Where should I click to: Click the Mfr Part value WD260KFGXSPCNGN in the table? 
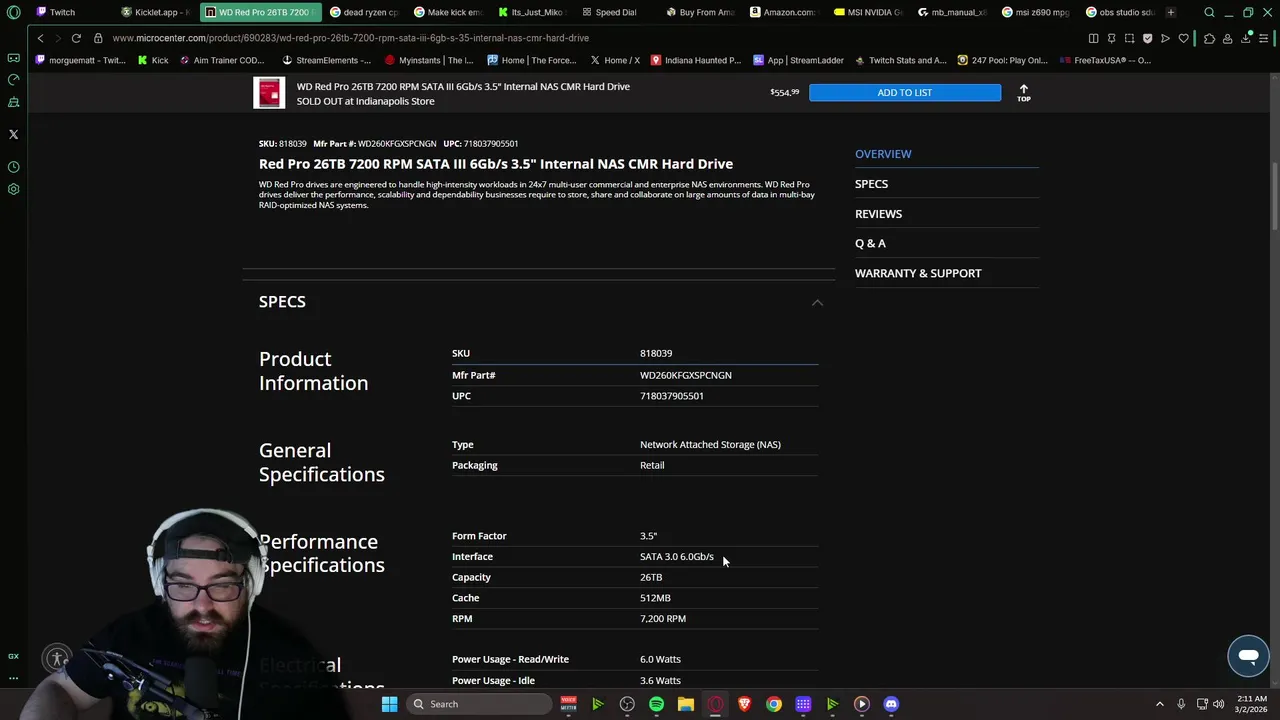[686, 375]
